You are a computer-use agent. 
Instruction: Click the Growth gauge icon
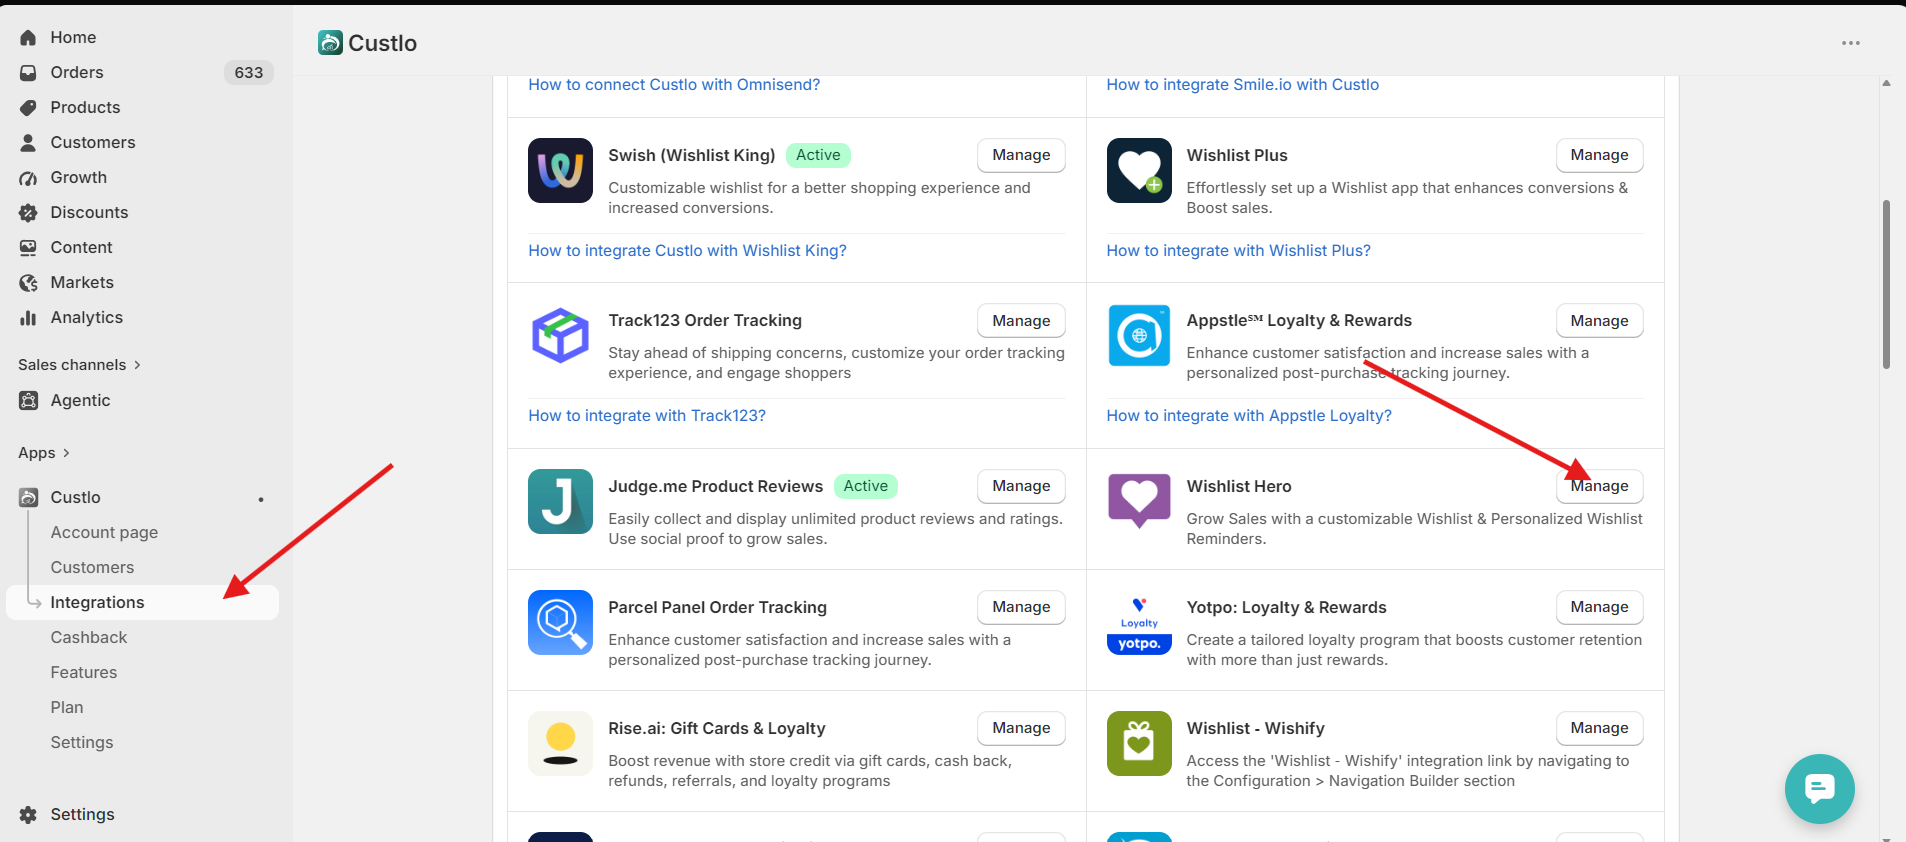(x=28, y=177)
